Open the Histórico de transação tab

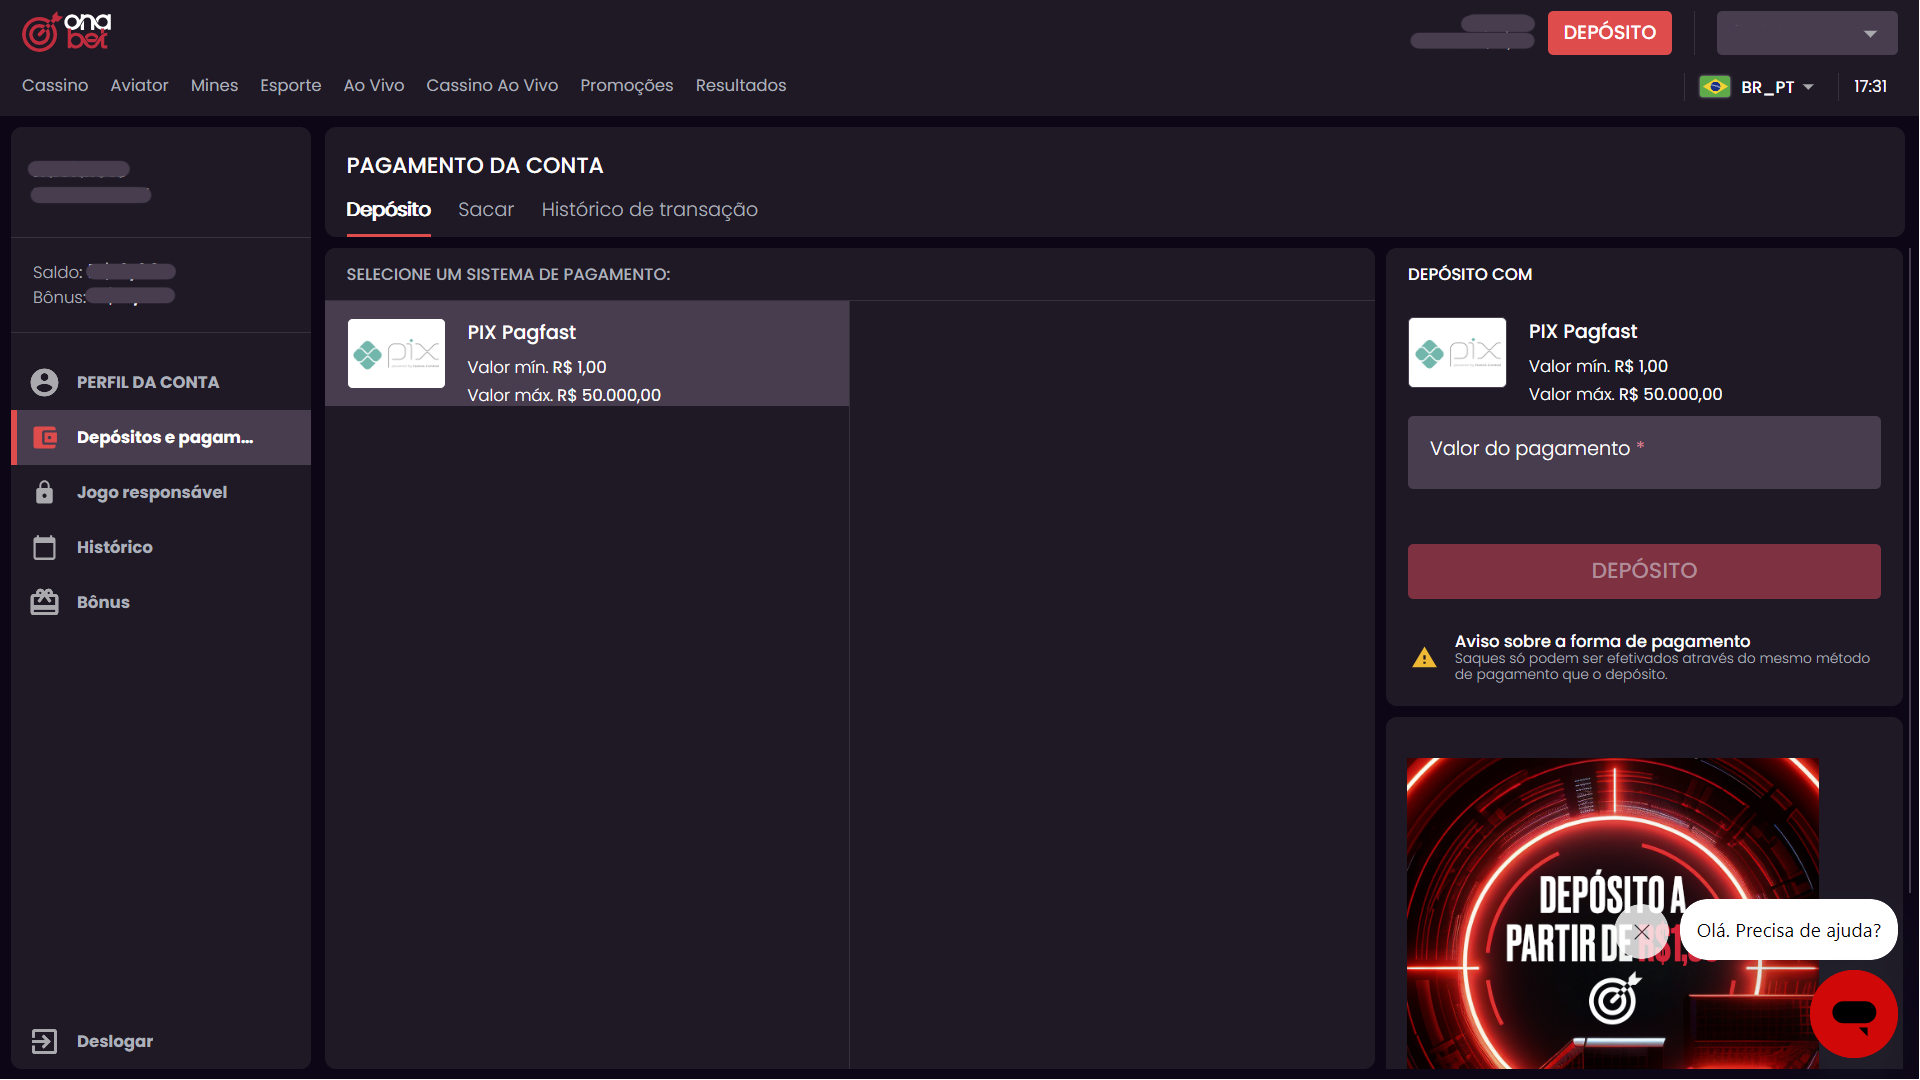649,210
